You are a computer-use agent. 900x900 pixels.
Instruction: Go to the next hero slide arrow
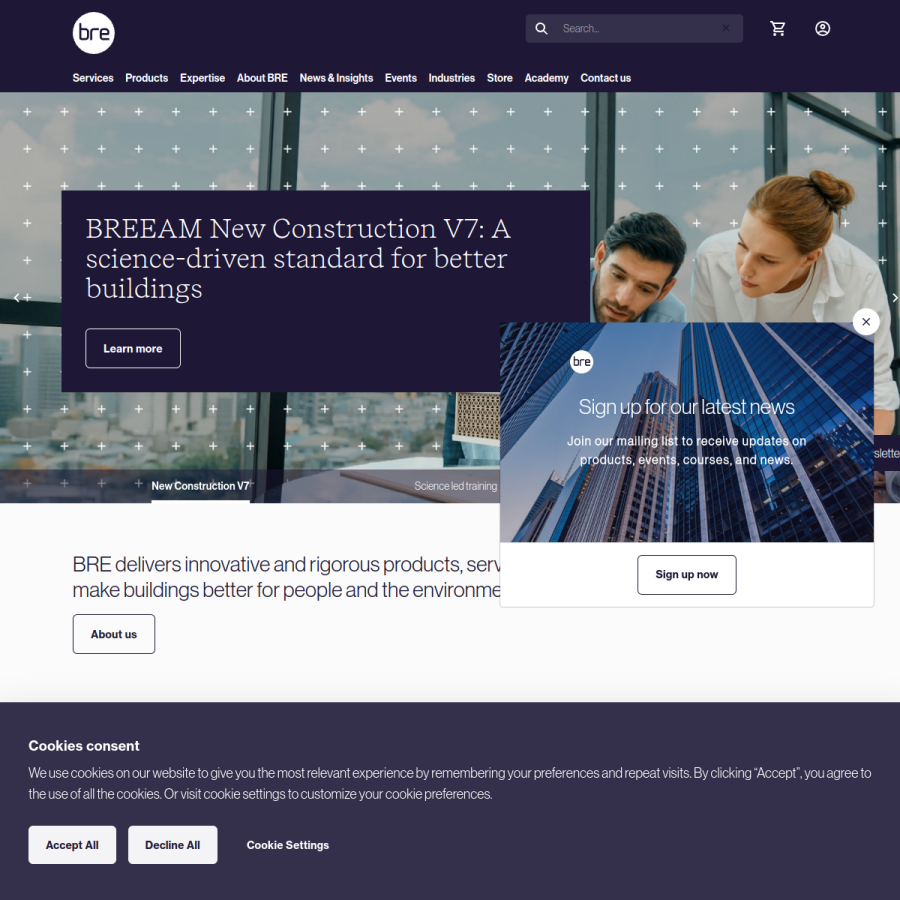coord(894,297)
